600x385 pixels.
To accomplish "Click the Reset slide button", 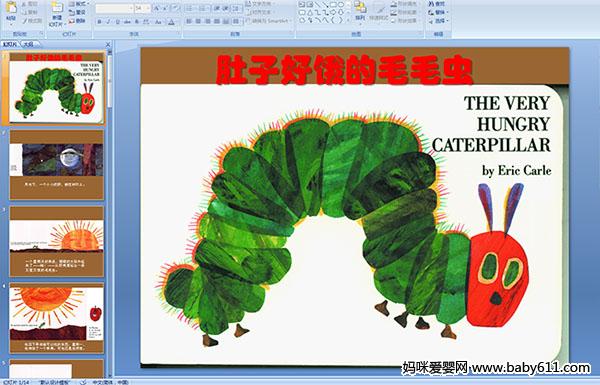I will tap(77, 12).
